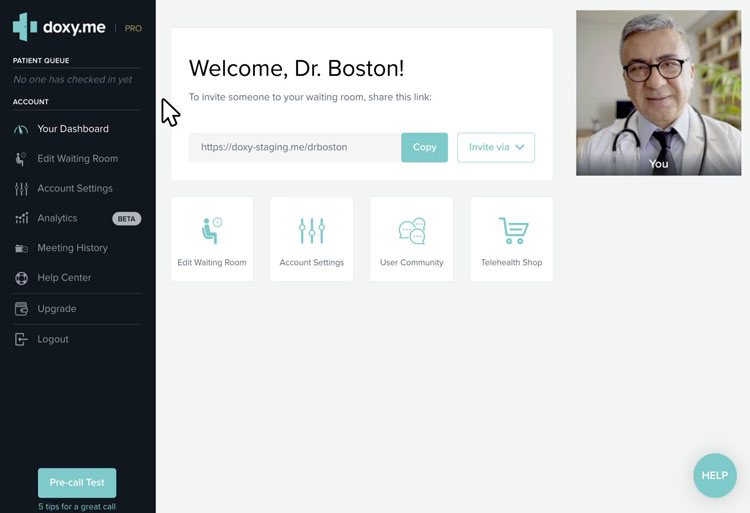Click the doxy.me logo icon
Image resolution: width=750 pixels, height=513 pixels.
[x=25, y=27]
